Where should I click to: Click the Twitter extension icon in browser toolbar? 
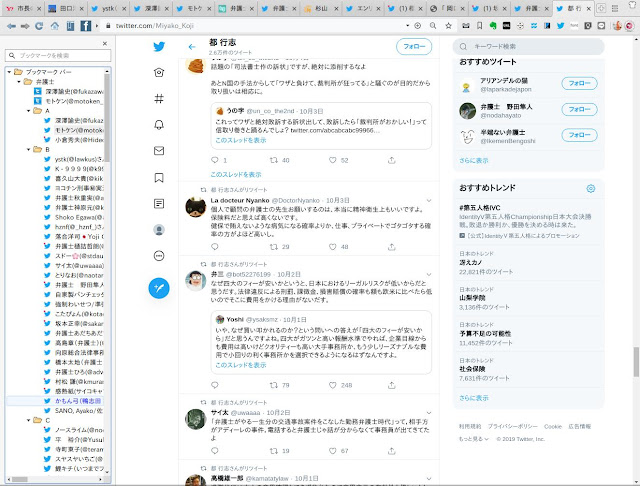[x=560, y=26]
